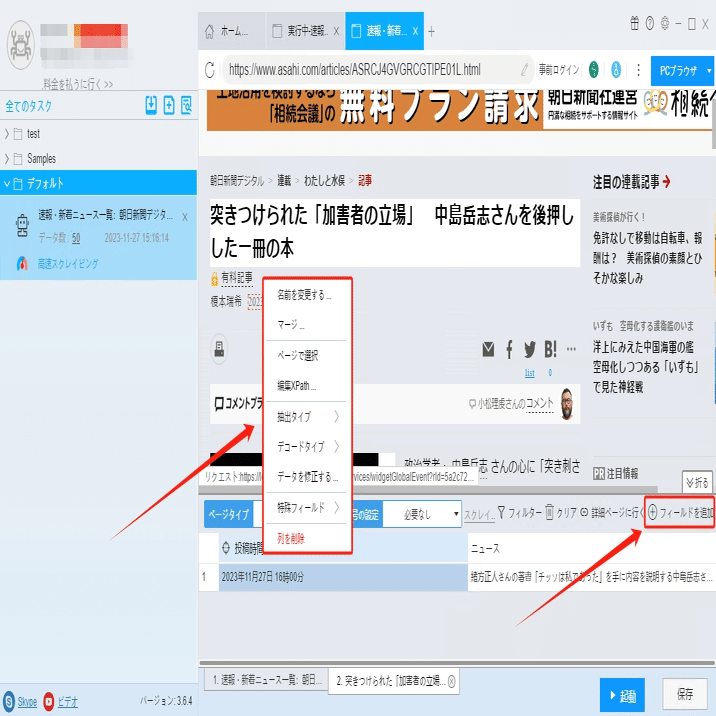Viewport: 716px width, 716px height.
Task: Close the bottom page tab 2. 突きつけられた
Action: point(452,681)
